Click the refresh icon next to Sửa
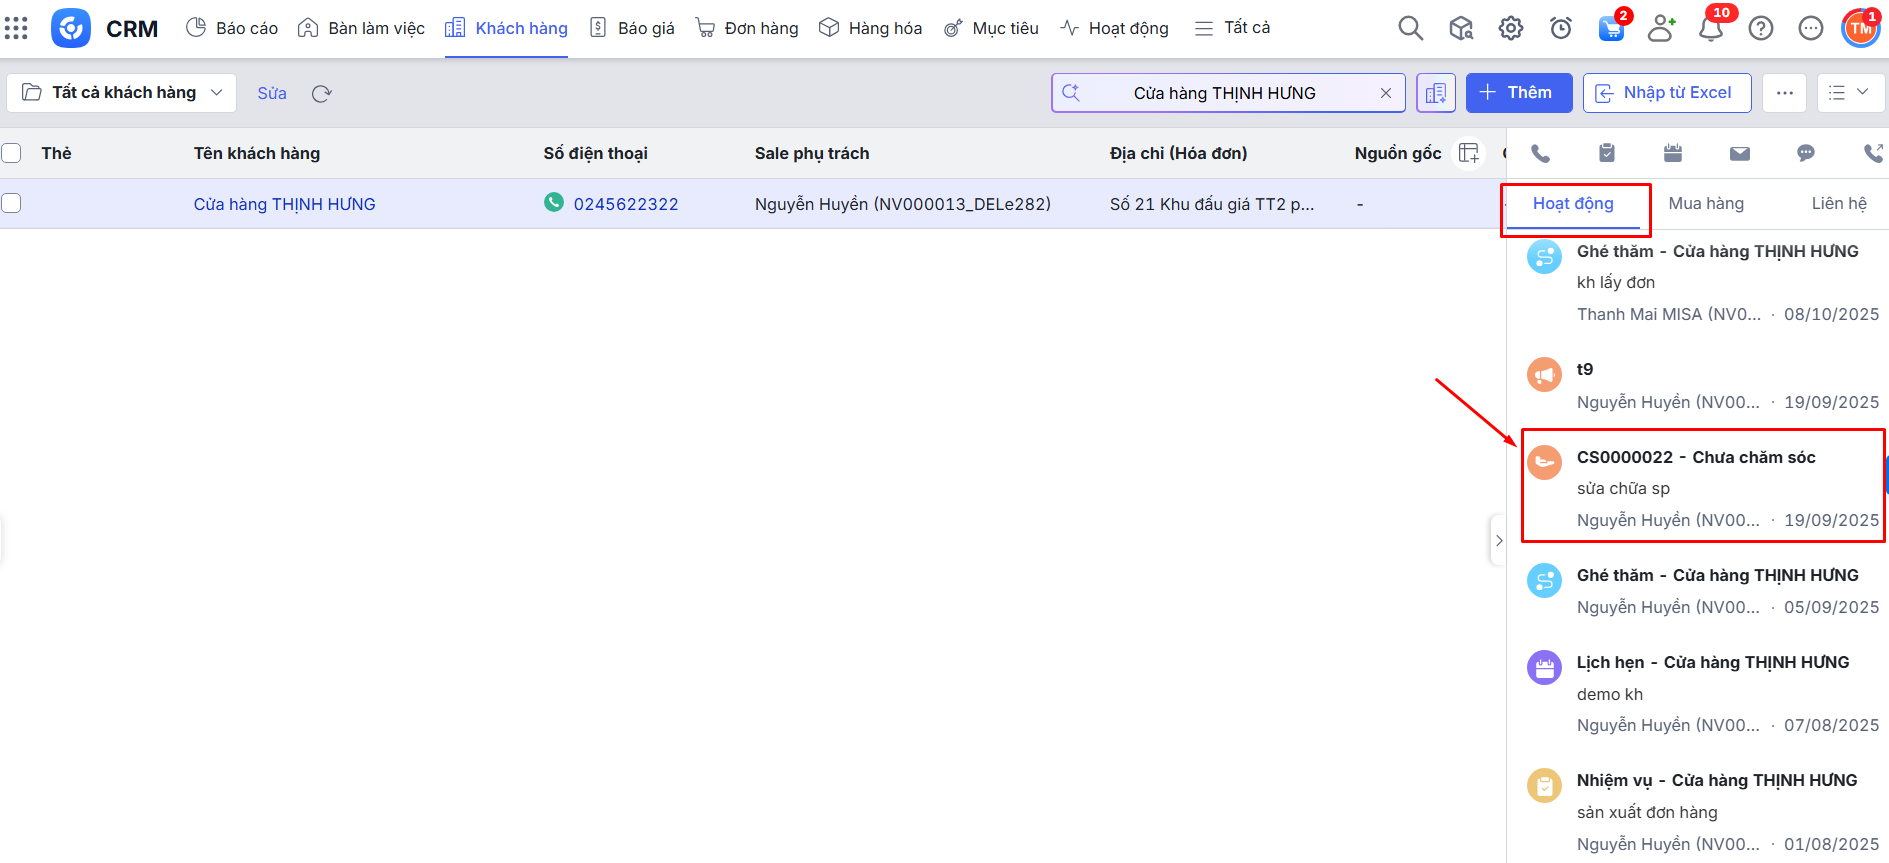Viewport: 1889px width, 863px height. [321, 94]
